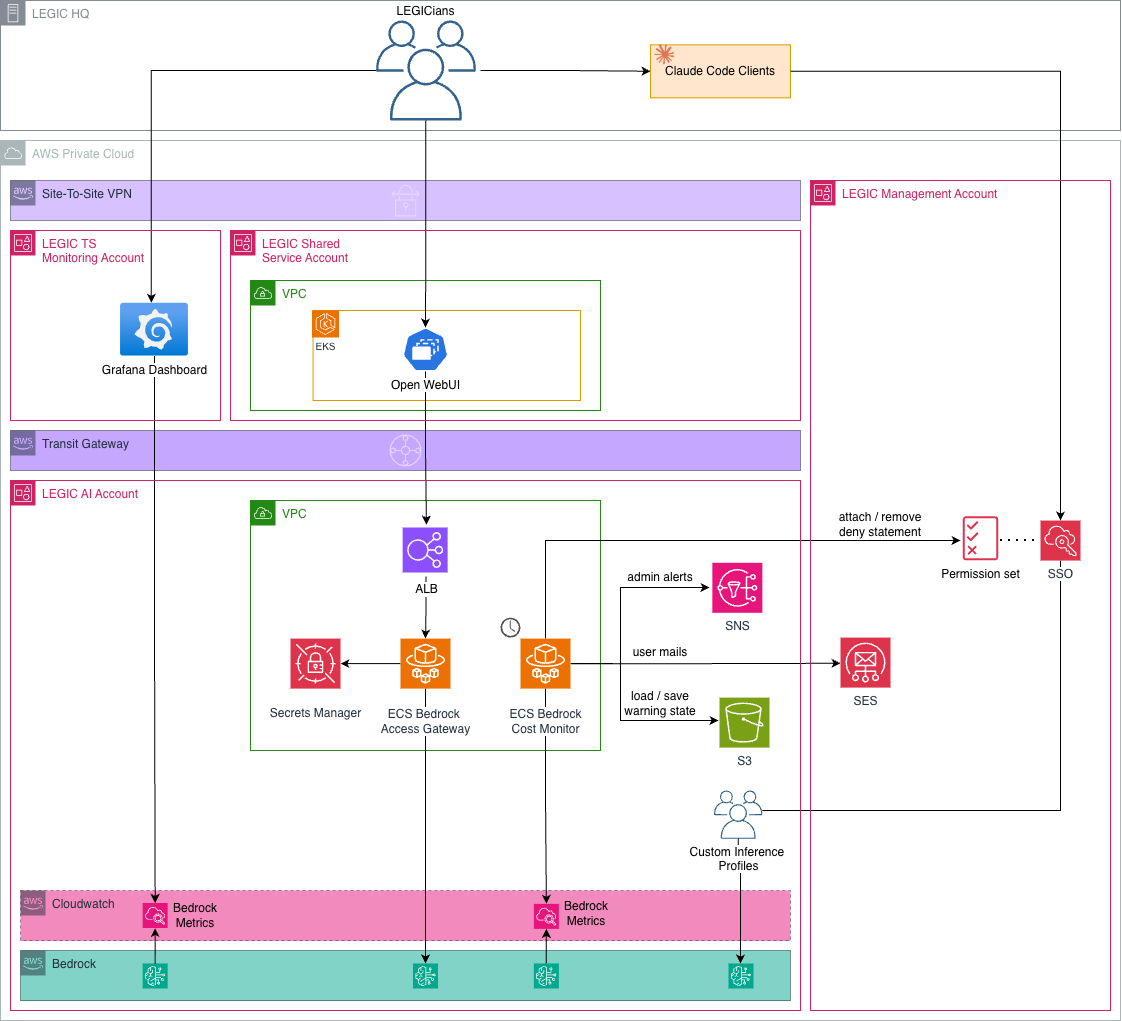The width and height of the screenshot is (1122, 1021).
Task: Click the 'Permission set' label
Action: click(x=980, y=574)
